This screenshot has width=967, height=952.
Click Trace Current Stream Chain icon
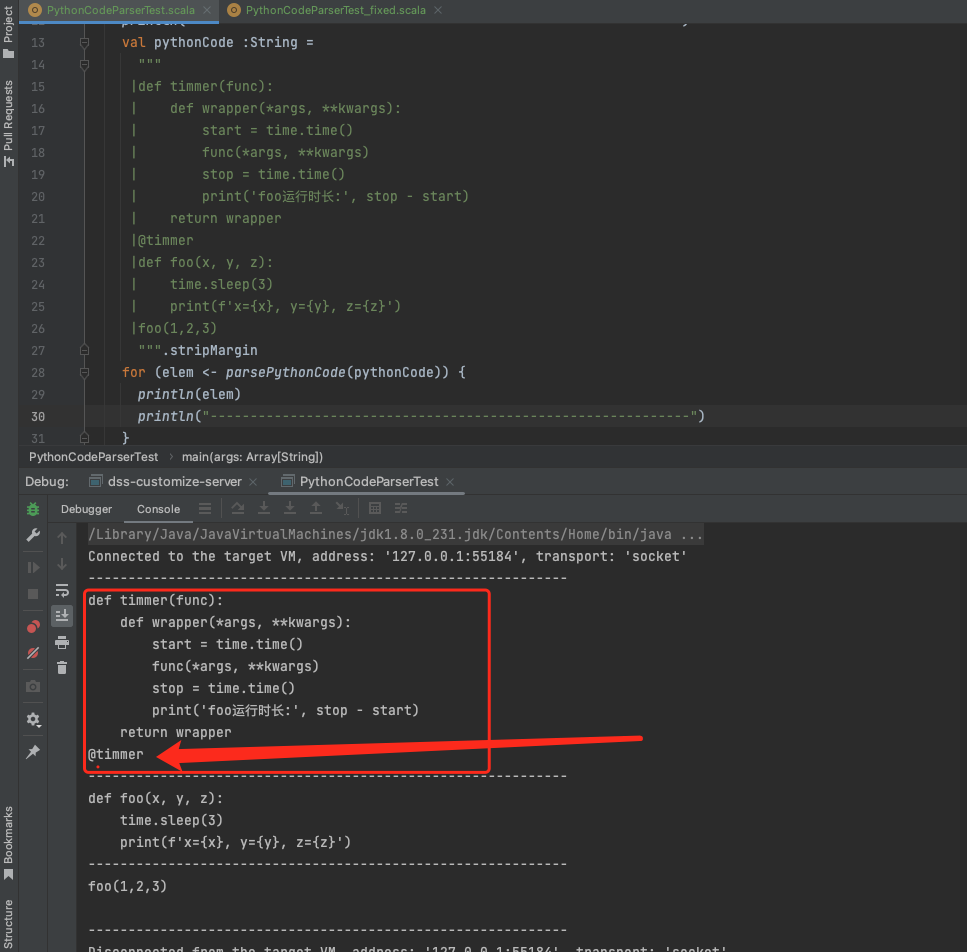[401, 508]
